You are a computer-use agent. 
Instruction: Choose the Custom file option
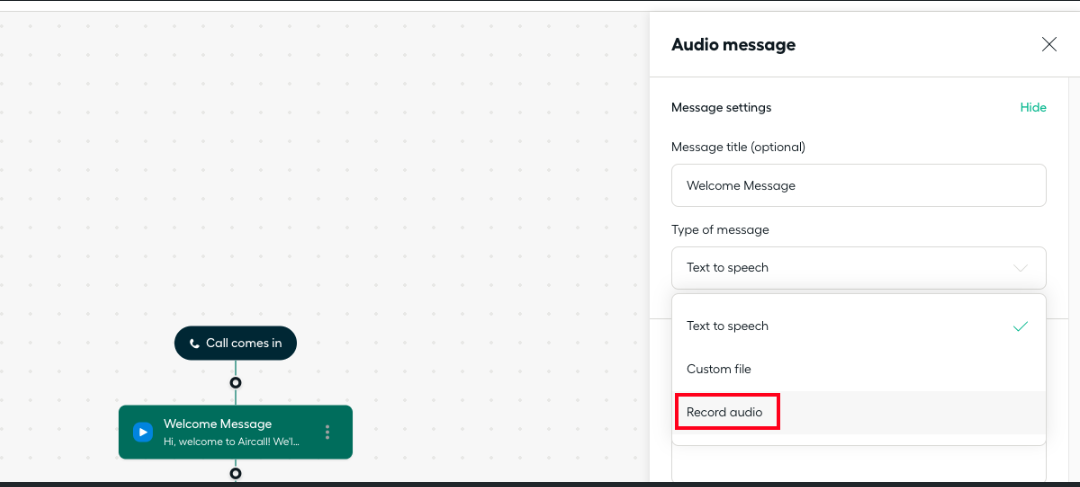pyautogui.click(x=858, y=369)
